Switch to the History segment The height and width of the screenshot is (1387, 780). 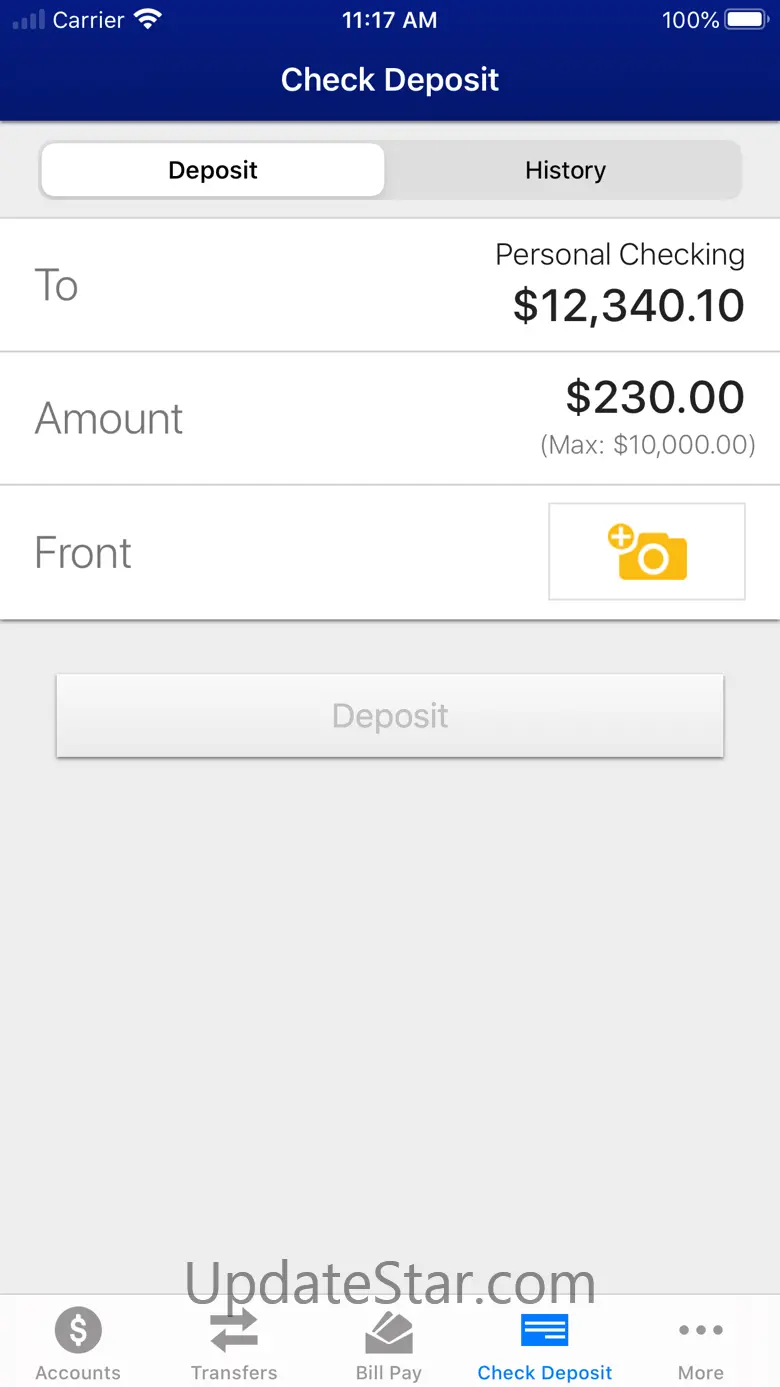[x=565, y=170]
